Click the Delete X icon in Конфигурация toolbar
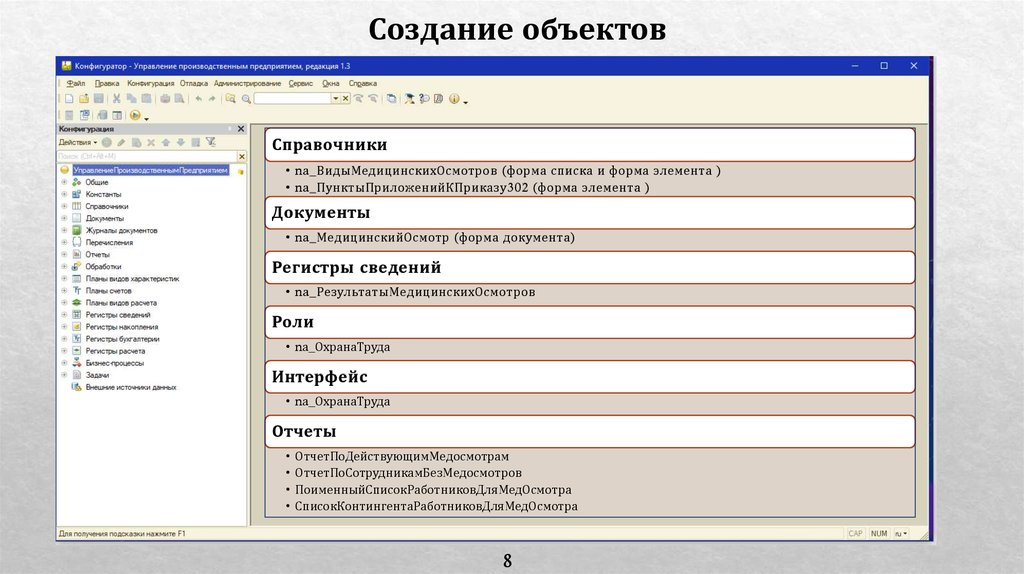The height and width of the screenshot is (574, 1024). coord(151,142)
